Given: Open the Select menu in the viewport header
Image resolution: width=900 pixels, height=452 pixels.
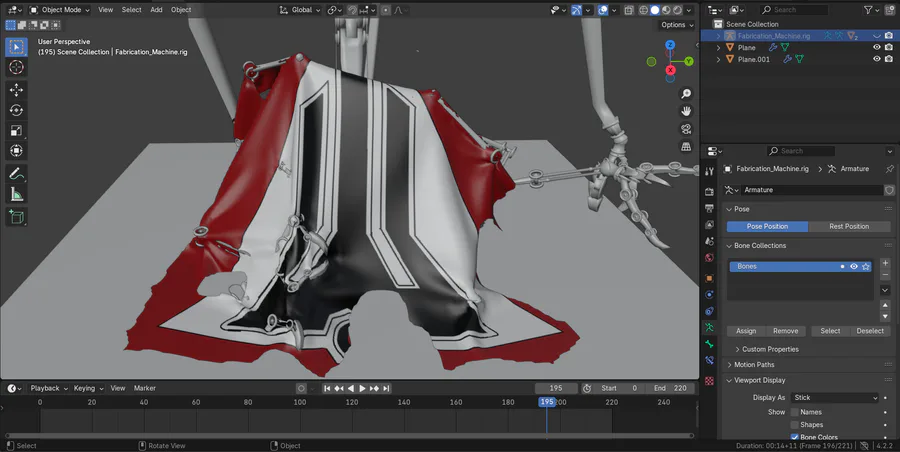Looking at the screenshot, I should (131, 10).
